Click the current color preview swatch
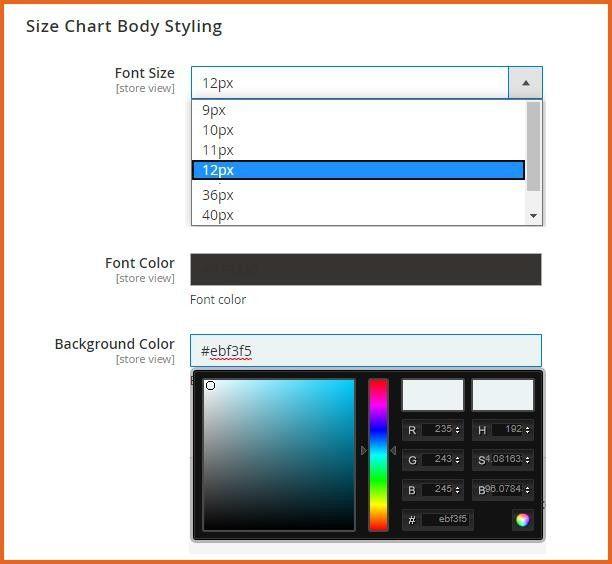The width and height of the screenshot is (612, 564). (x=503, y=395)
